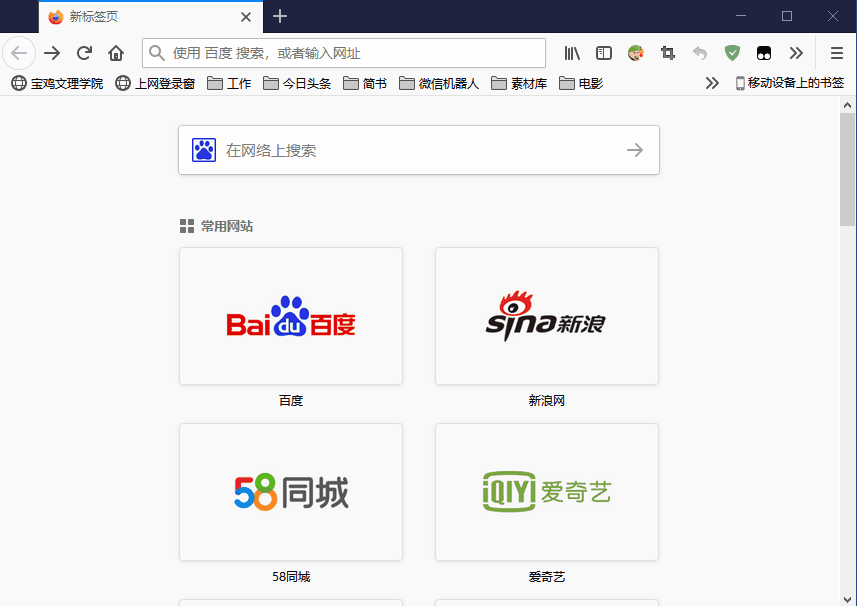Click the 爱奇艺 label under the tile

pyautogui.click(x=547, y=576)
